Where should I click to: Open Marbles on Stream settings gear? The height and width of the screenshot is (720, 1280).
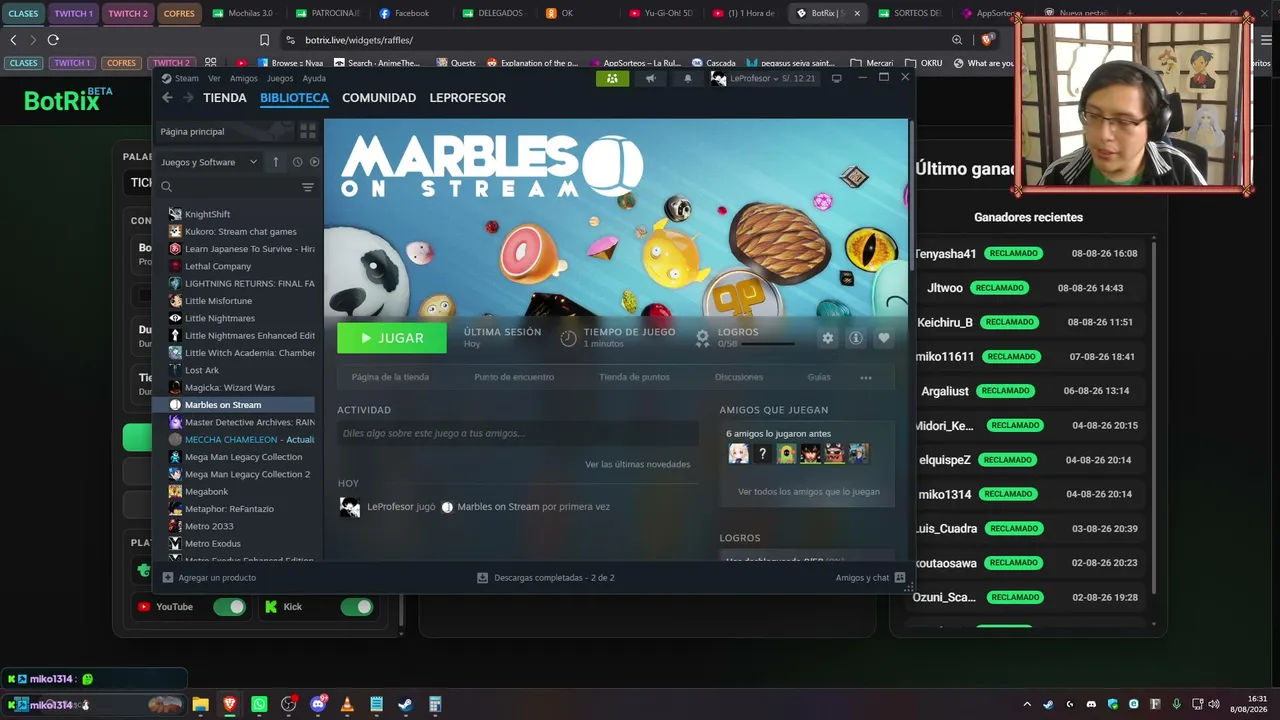coord(828,338)
